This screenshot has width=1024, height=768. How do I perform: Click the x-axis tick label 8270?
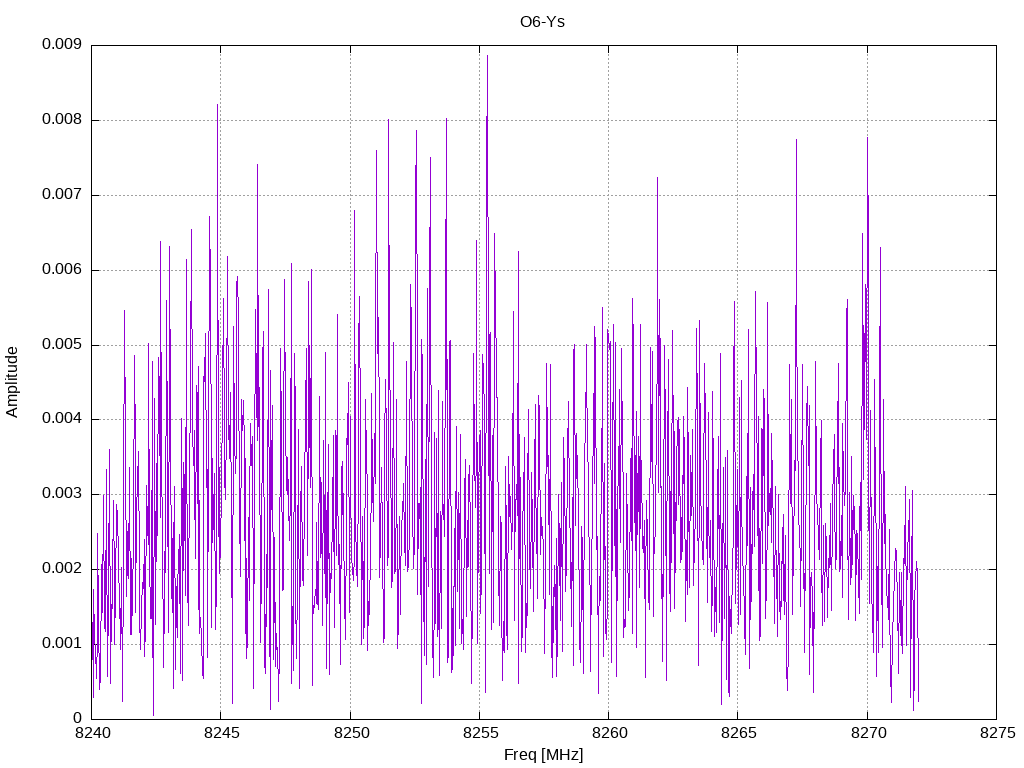[869, 733]
